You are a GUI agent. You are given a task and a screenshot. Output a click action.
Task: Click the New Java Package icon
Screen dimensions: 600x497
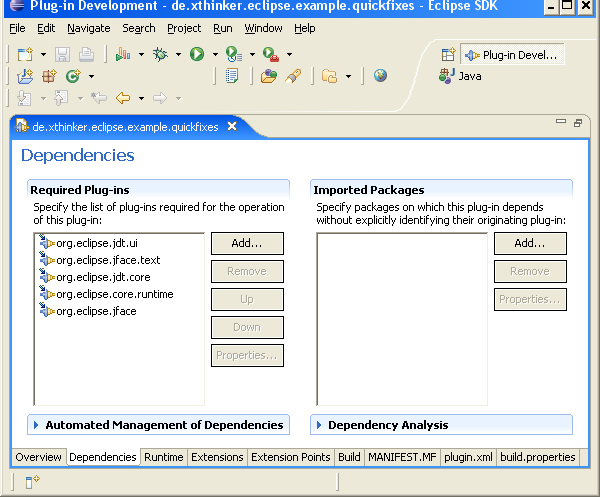point(49,76)
